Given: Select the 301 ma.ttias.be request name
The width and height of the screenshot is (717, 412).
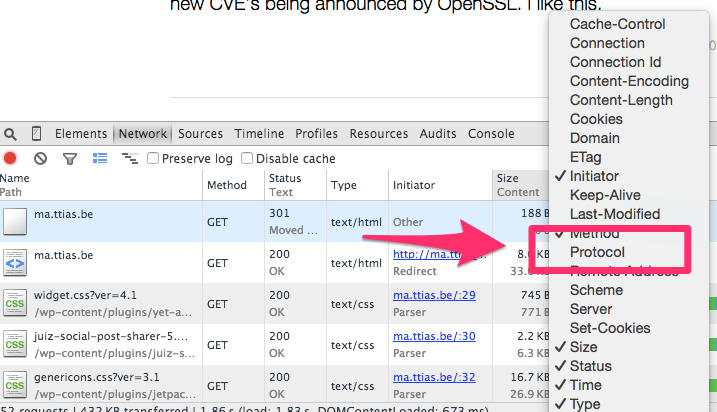Looking at the screenshot, I should [x=64, y=214].
